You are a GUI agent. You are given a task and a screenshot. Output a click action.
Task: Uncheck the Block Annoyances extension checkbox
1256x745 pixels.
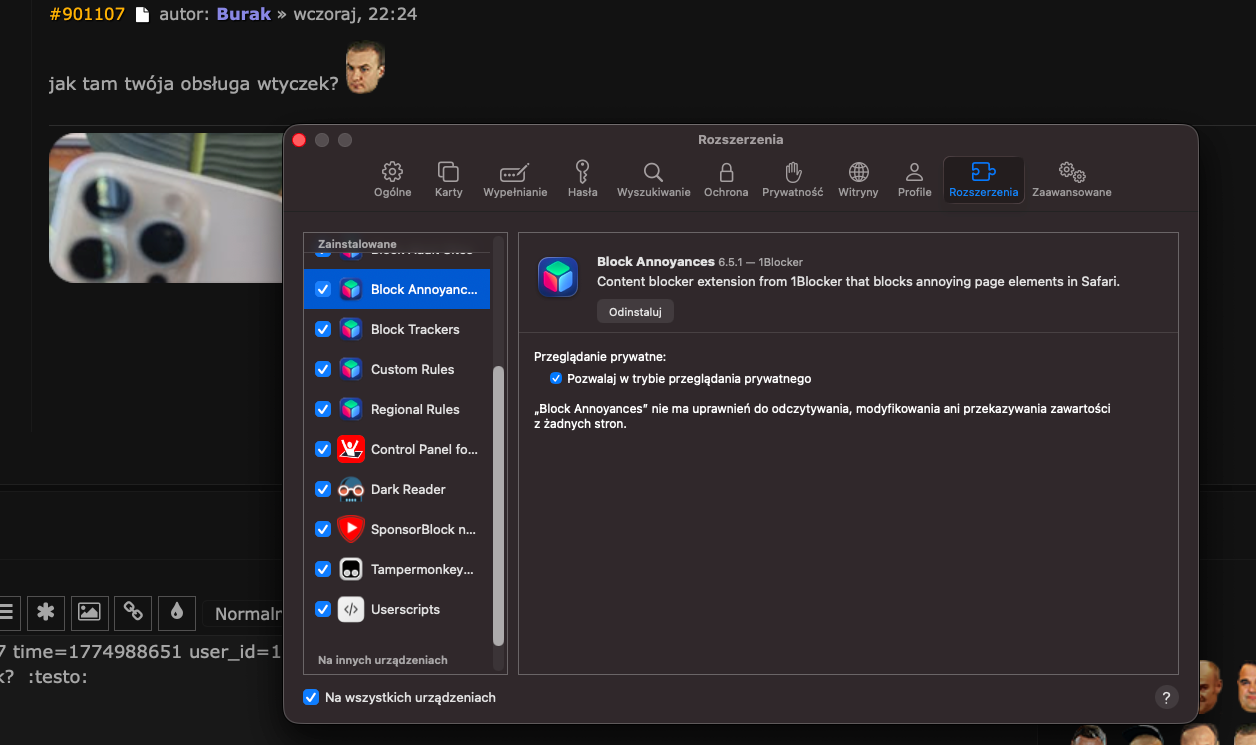point(323,289)
